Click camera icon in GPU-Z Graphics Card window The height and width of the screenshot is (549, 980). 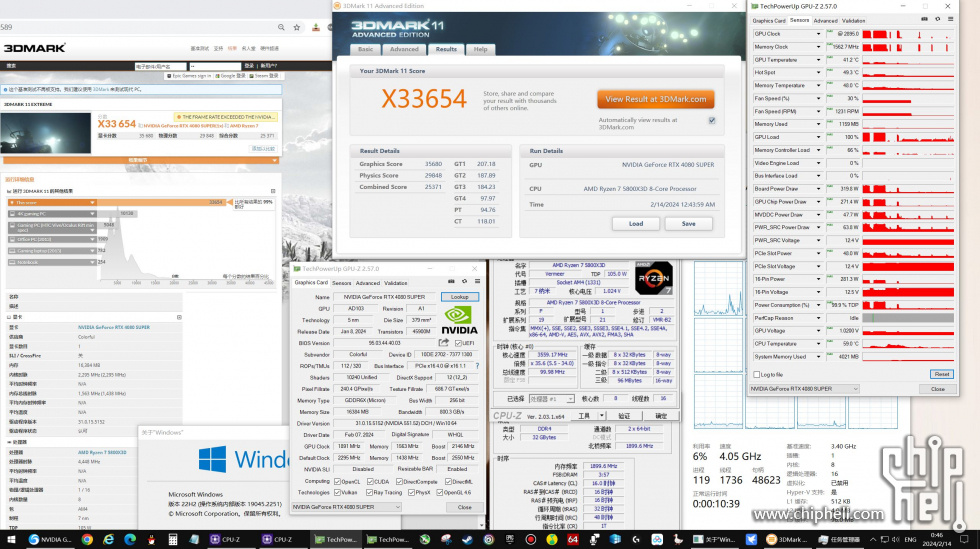[x=451, y=281]
